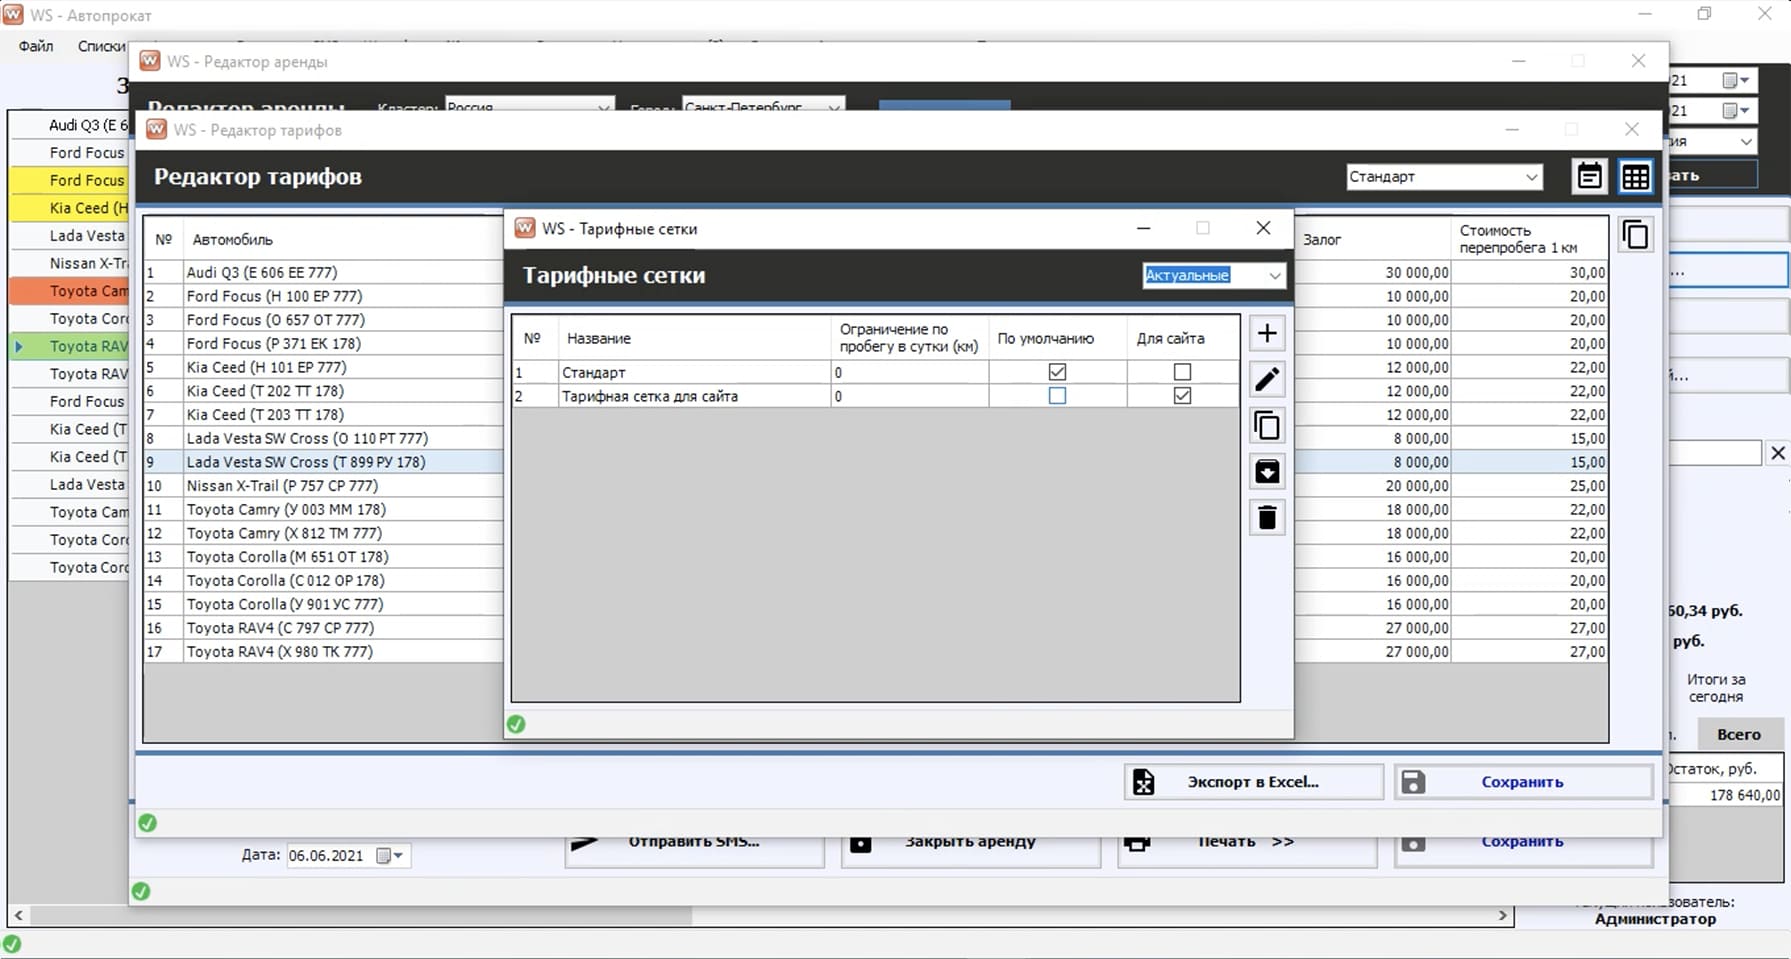Archive the tariff grid using the archive icon
The width and height of the screenshot is (1791, 959).
pyautogui.click(x=1267, y=472)
